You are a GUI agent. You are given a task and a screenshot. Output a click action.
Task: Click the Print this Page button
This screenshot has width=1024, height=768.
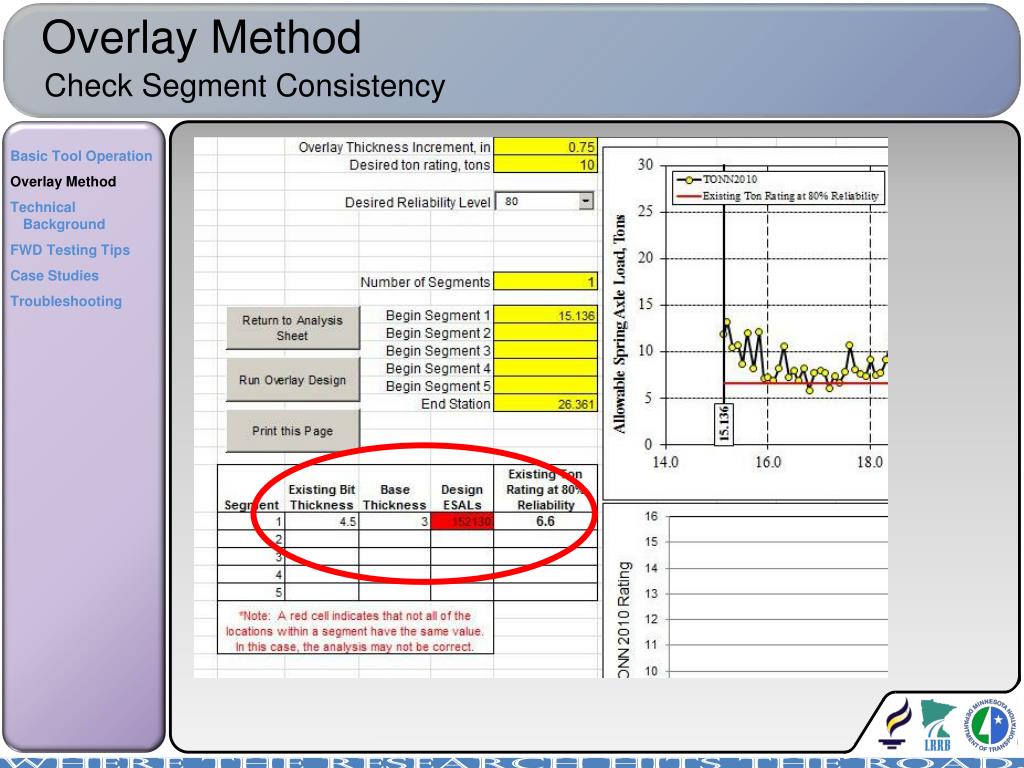[x=293, y=431]
